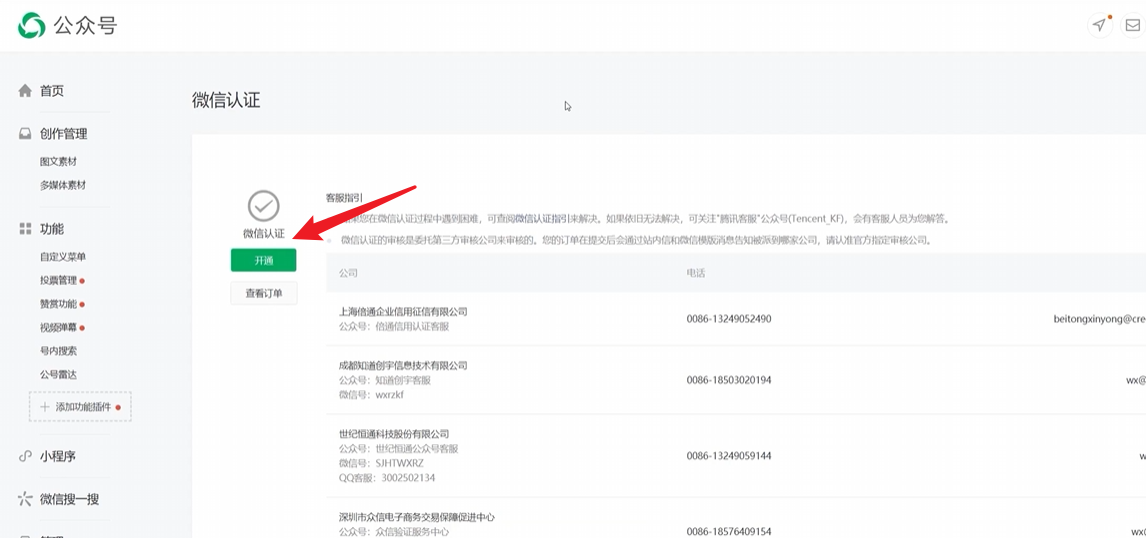
Task: Click the mini program icon beside 小程序
Action: [x=25, y=456]
